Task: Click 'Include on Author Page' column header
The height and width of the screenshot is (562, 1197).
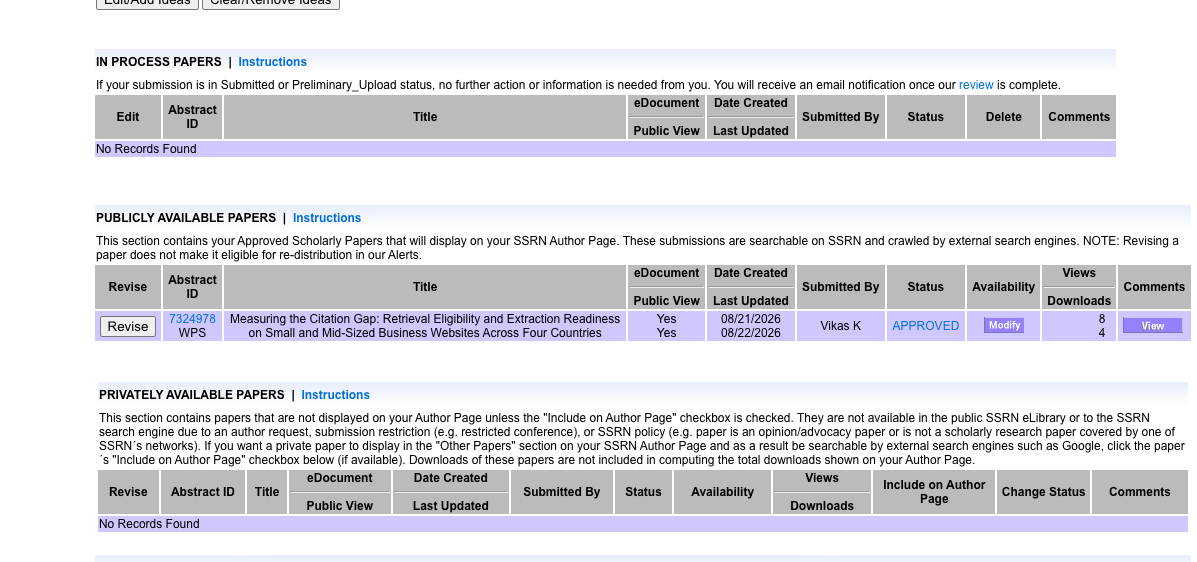Action: [934, 492]
